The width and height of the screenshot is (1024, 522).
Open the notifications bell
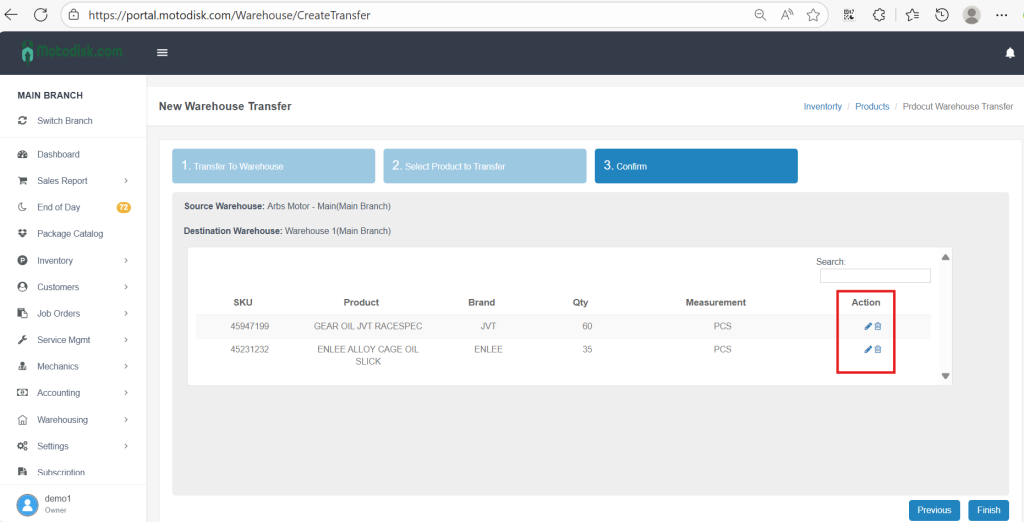click(1009, 53)
